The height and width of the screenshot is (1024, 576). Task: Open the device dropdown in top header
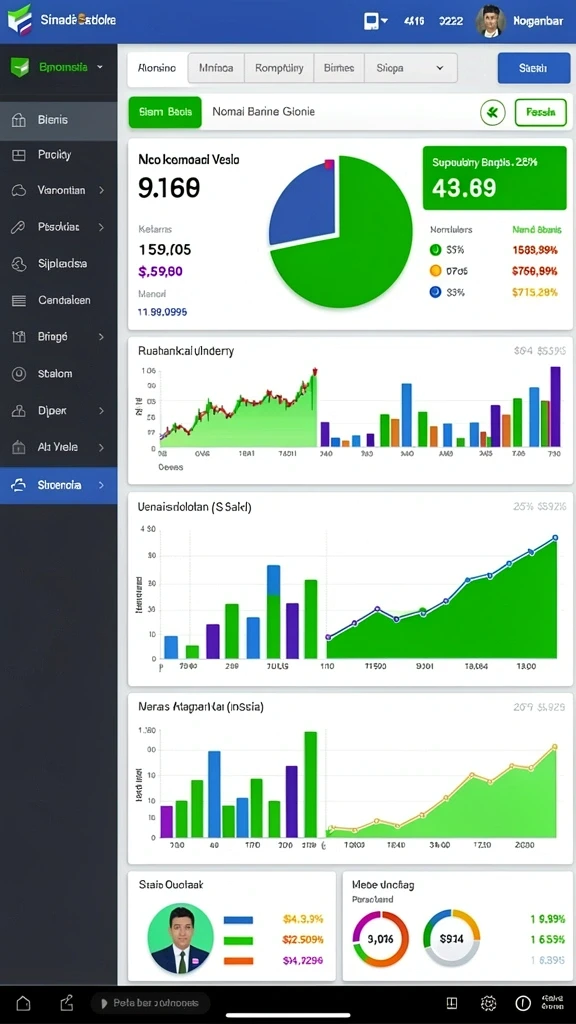pos(375,21)
